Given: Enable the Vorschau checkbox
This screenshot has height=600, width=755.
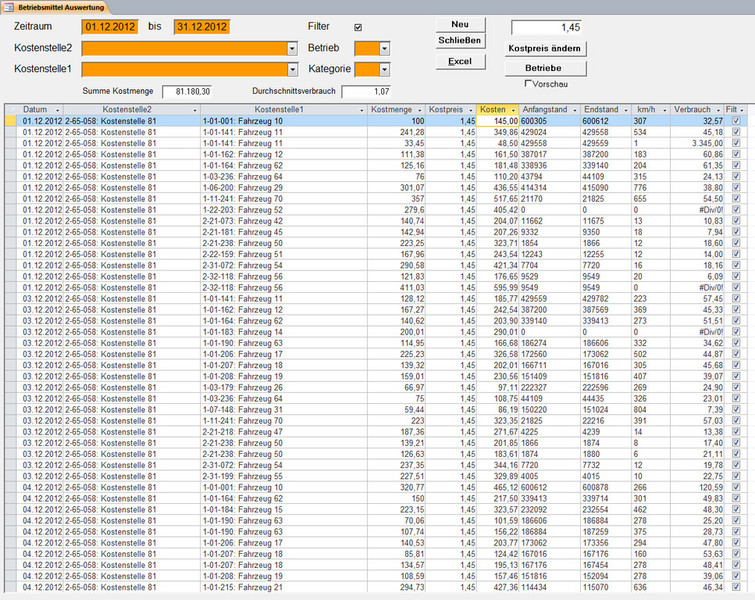Looking at the screenshot, I should tap(528, 83).
